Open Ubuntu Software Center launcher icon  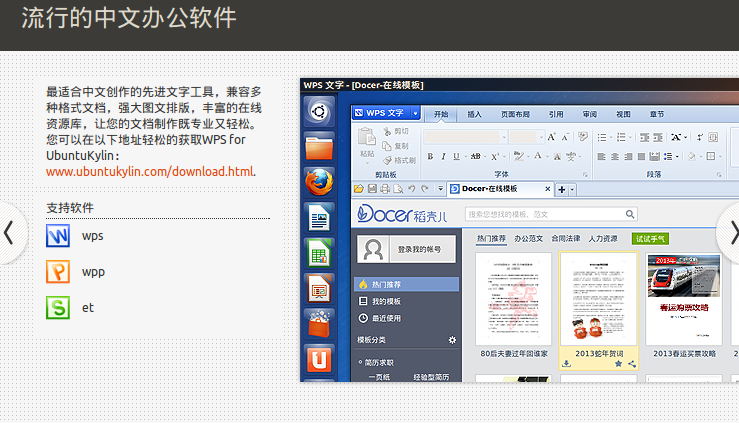[x=319, y=324]
